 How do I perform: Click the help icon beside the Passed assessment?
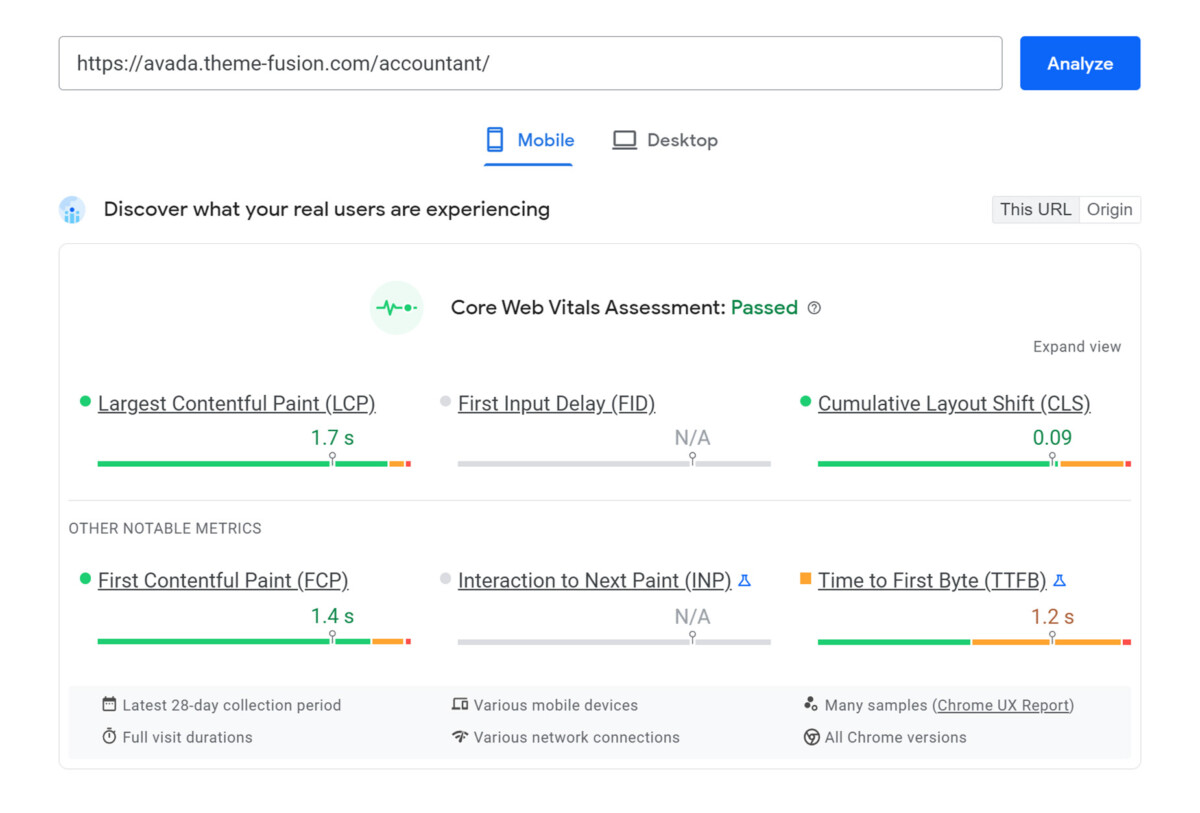coord(814,308)
